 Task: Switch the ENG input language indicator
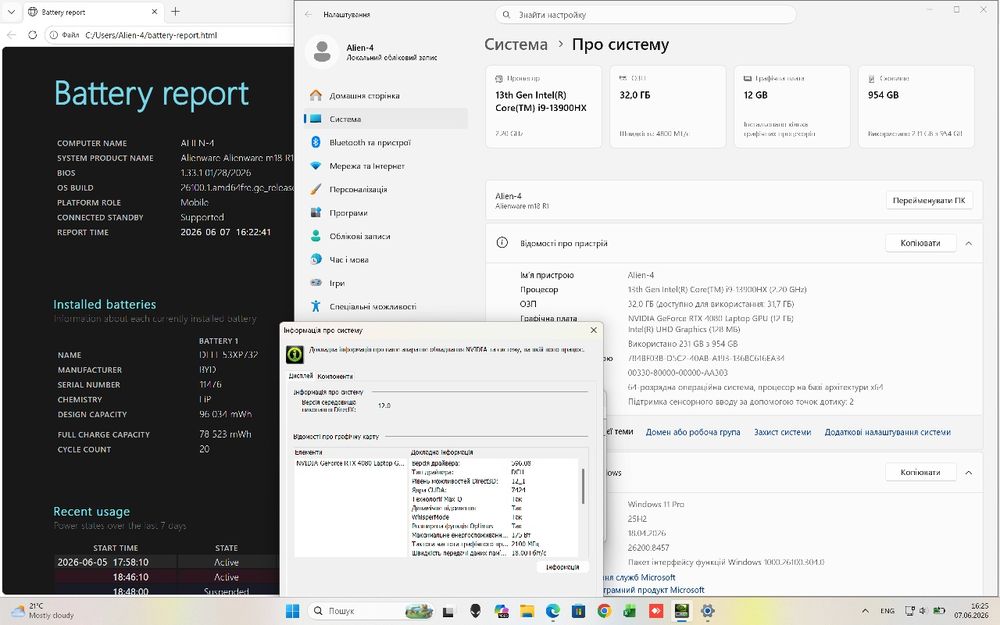tap(887, 611)
